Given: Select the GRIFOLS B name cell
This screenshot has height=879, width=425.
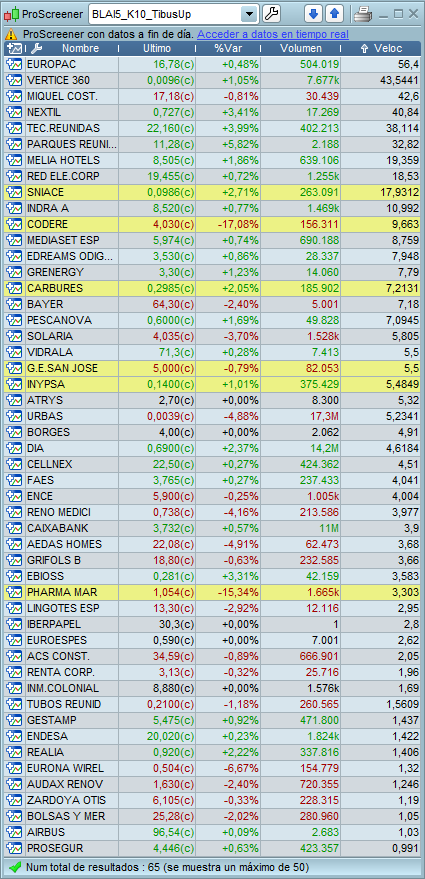Looking at the screenshot, I should click(72, 560).
